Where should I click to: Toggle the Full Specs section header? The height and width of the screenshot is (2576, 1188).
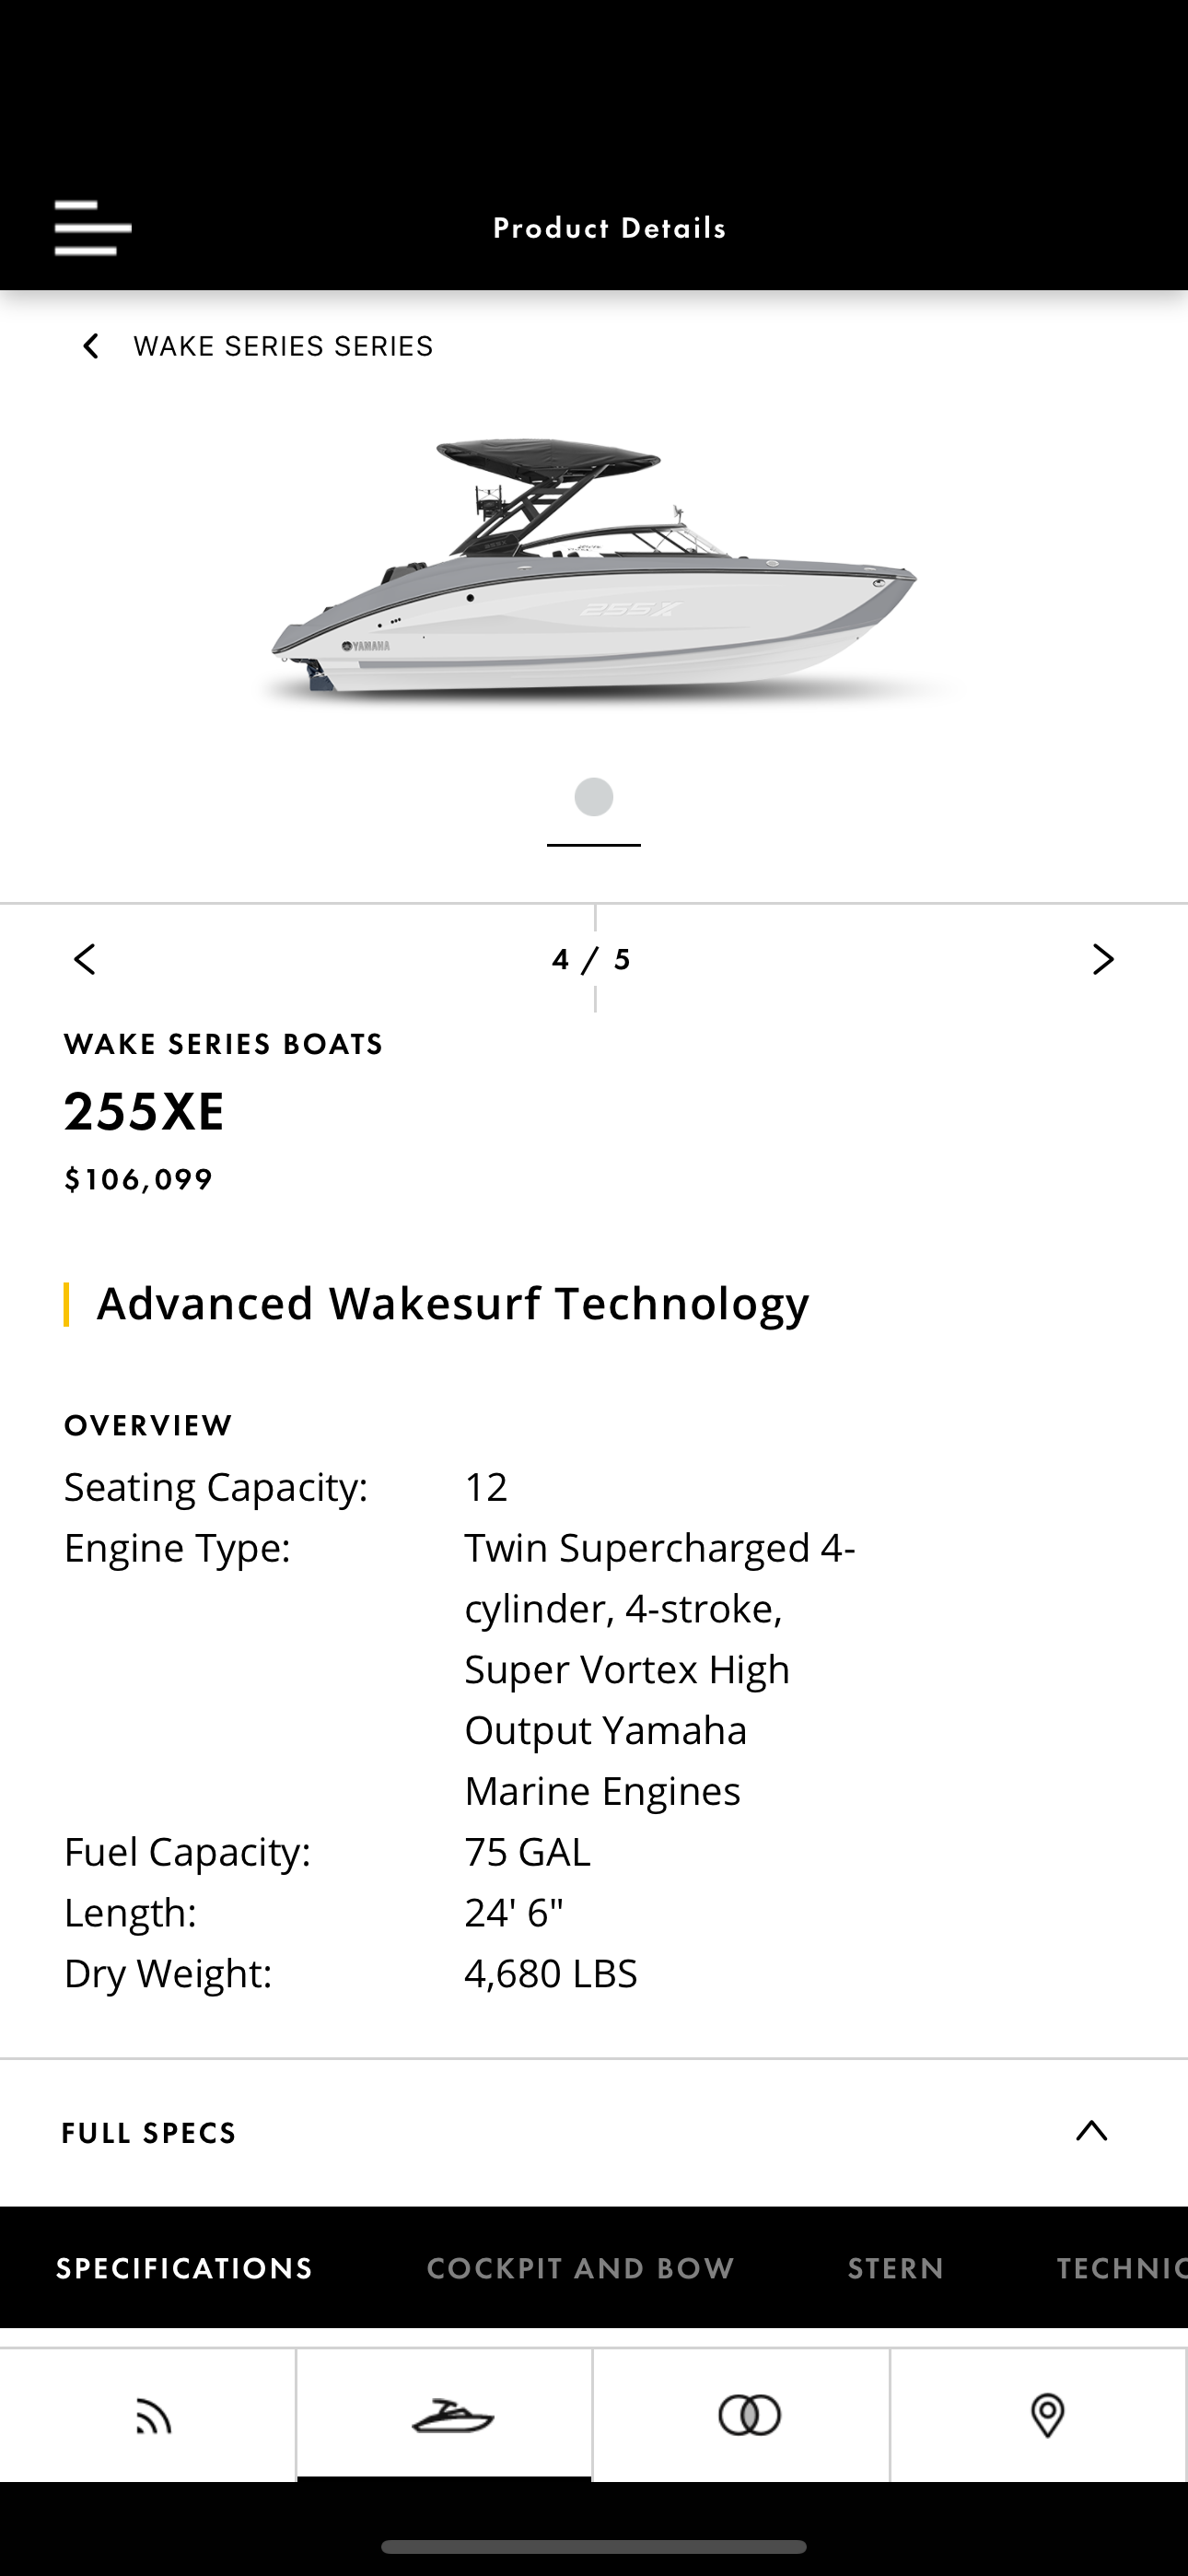point(150,2133)
